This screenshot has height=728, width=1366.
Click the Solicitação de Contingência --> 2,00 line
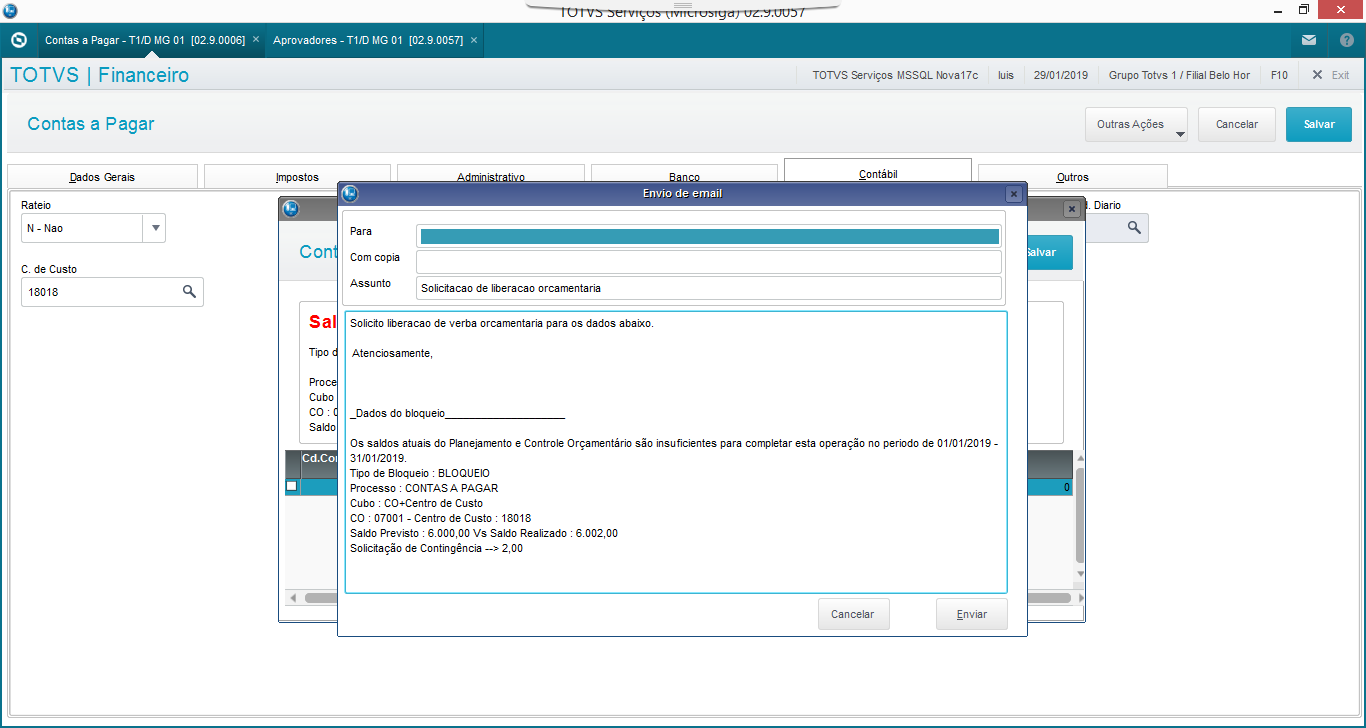tap(436, 548)
